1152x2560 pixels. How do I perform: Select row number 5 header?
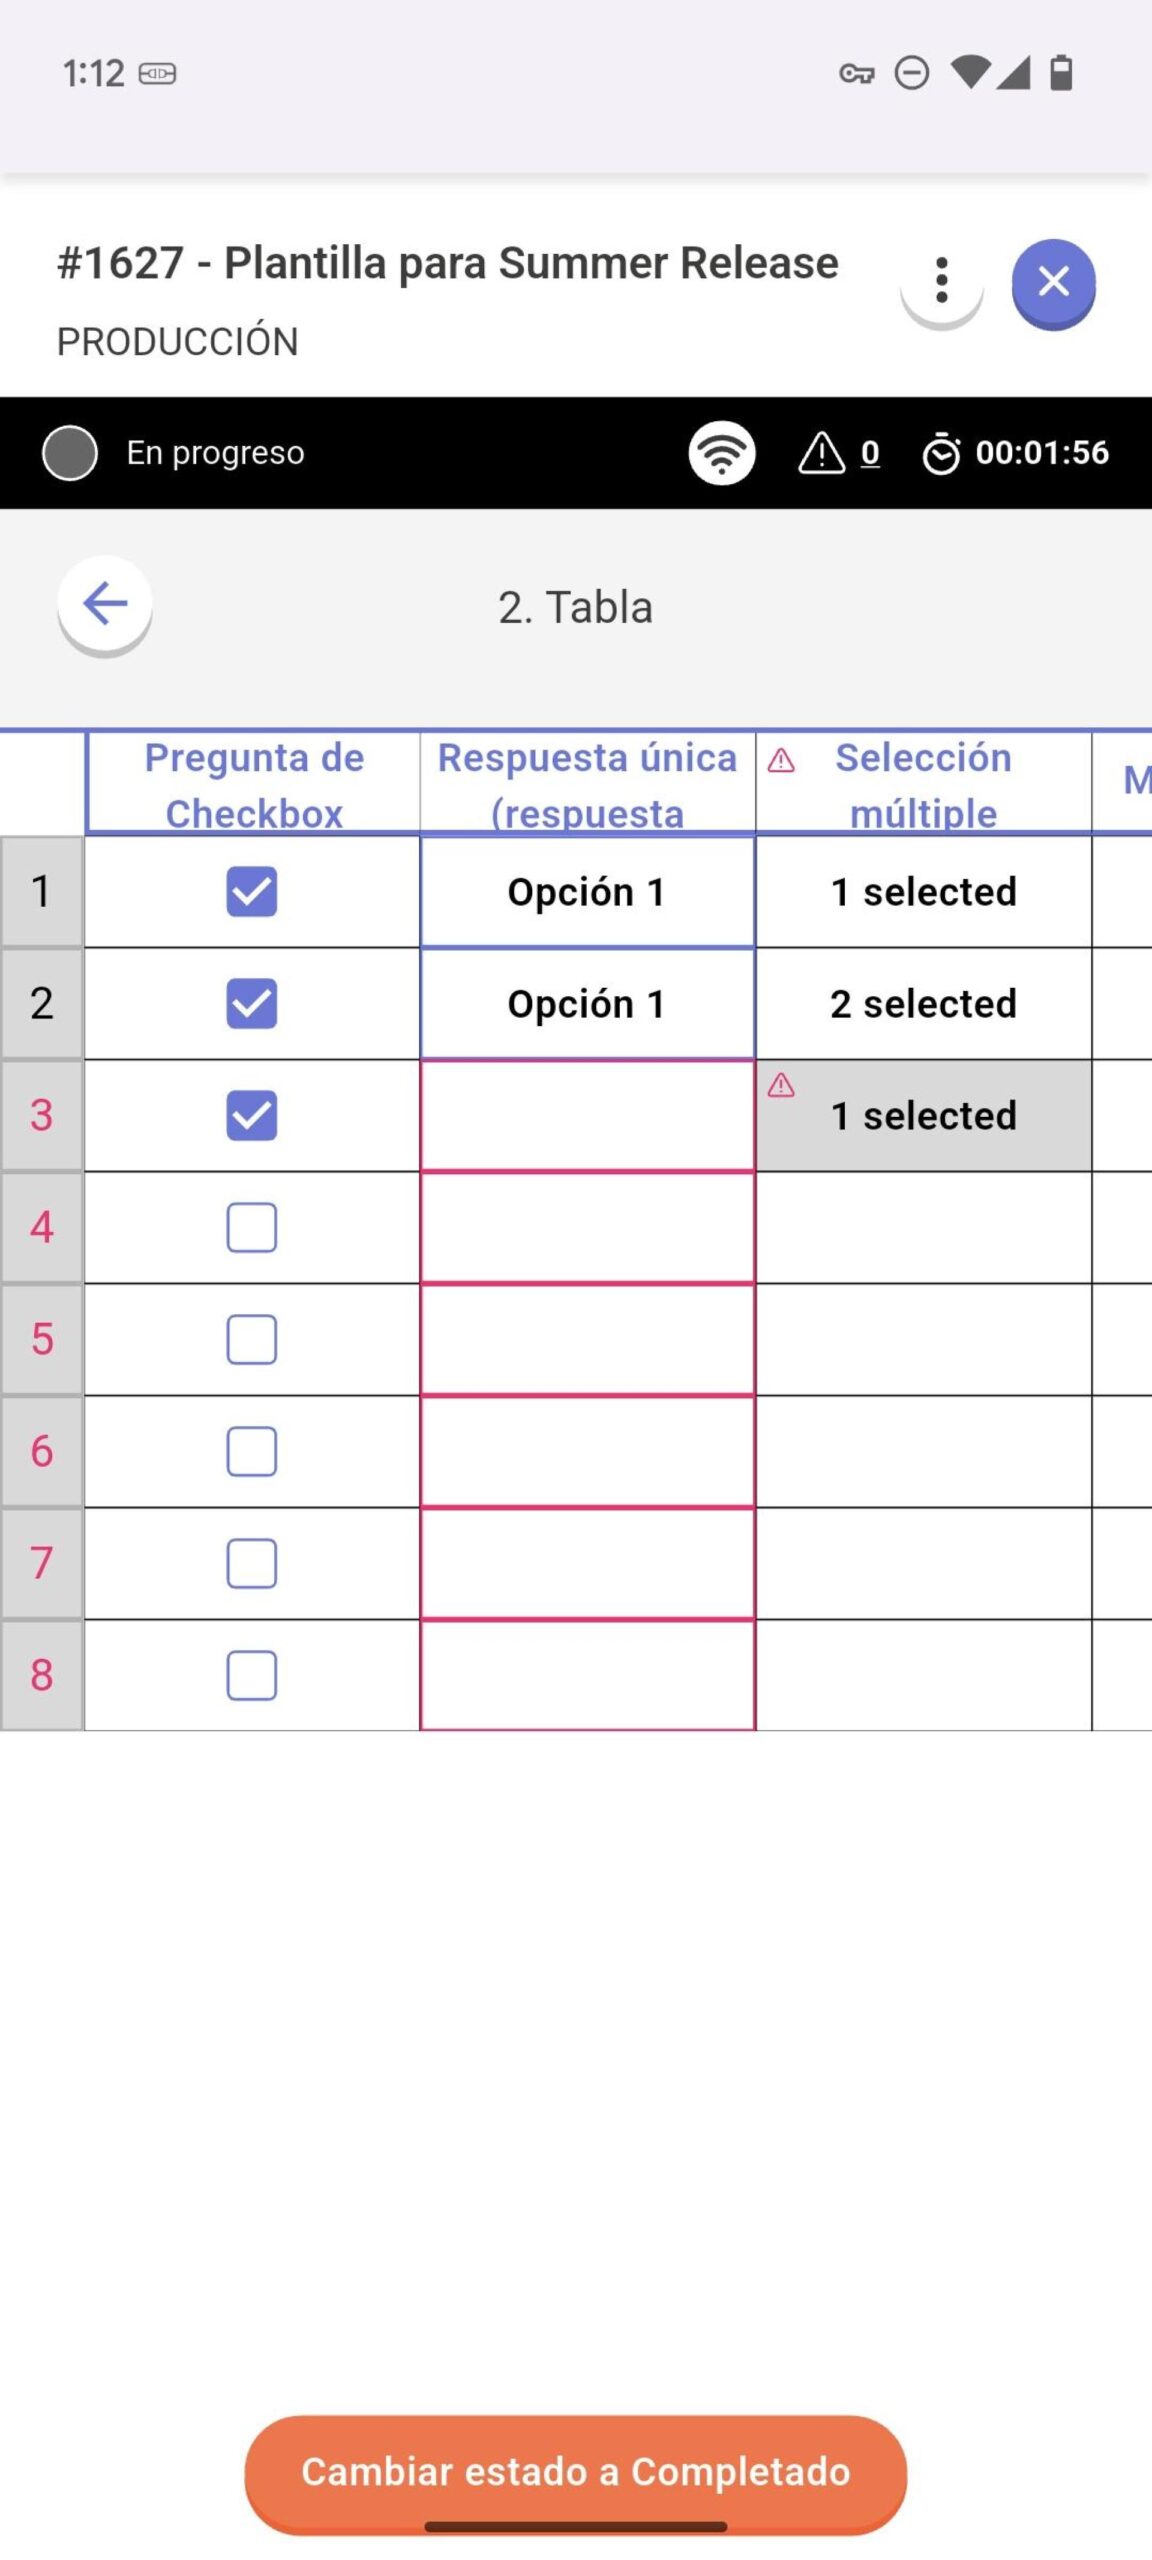pyautogui.click(x=42, y=1340)
